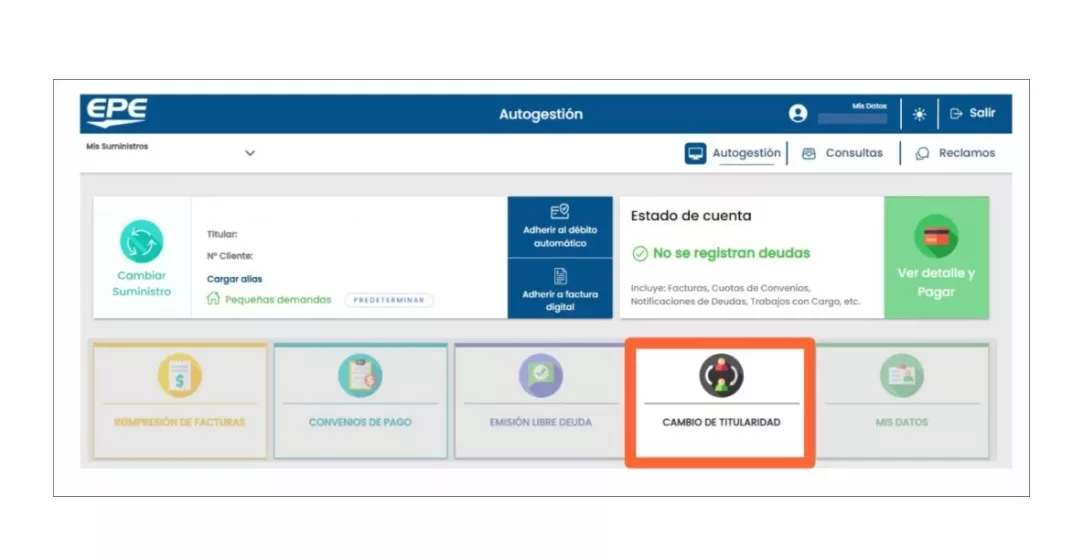The image size is (1080, 556).
Task: Click Cargar alias link
Action: [x=234, y=279]
